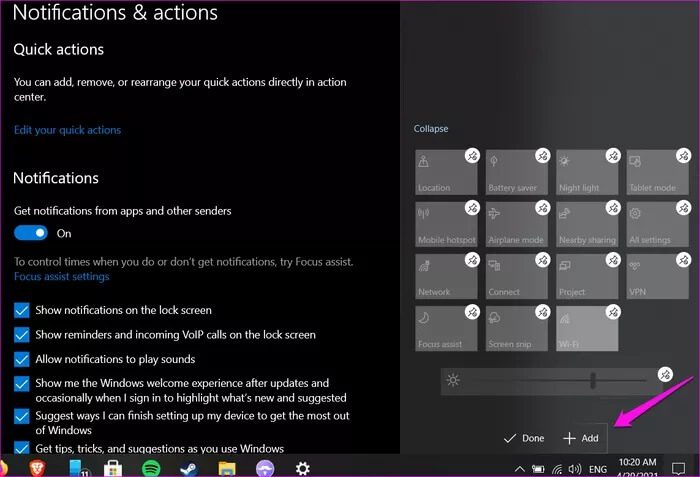Unpin the Screen snip tile
This screenshot has width=700, height=477.
coord(542,312)
